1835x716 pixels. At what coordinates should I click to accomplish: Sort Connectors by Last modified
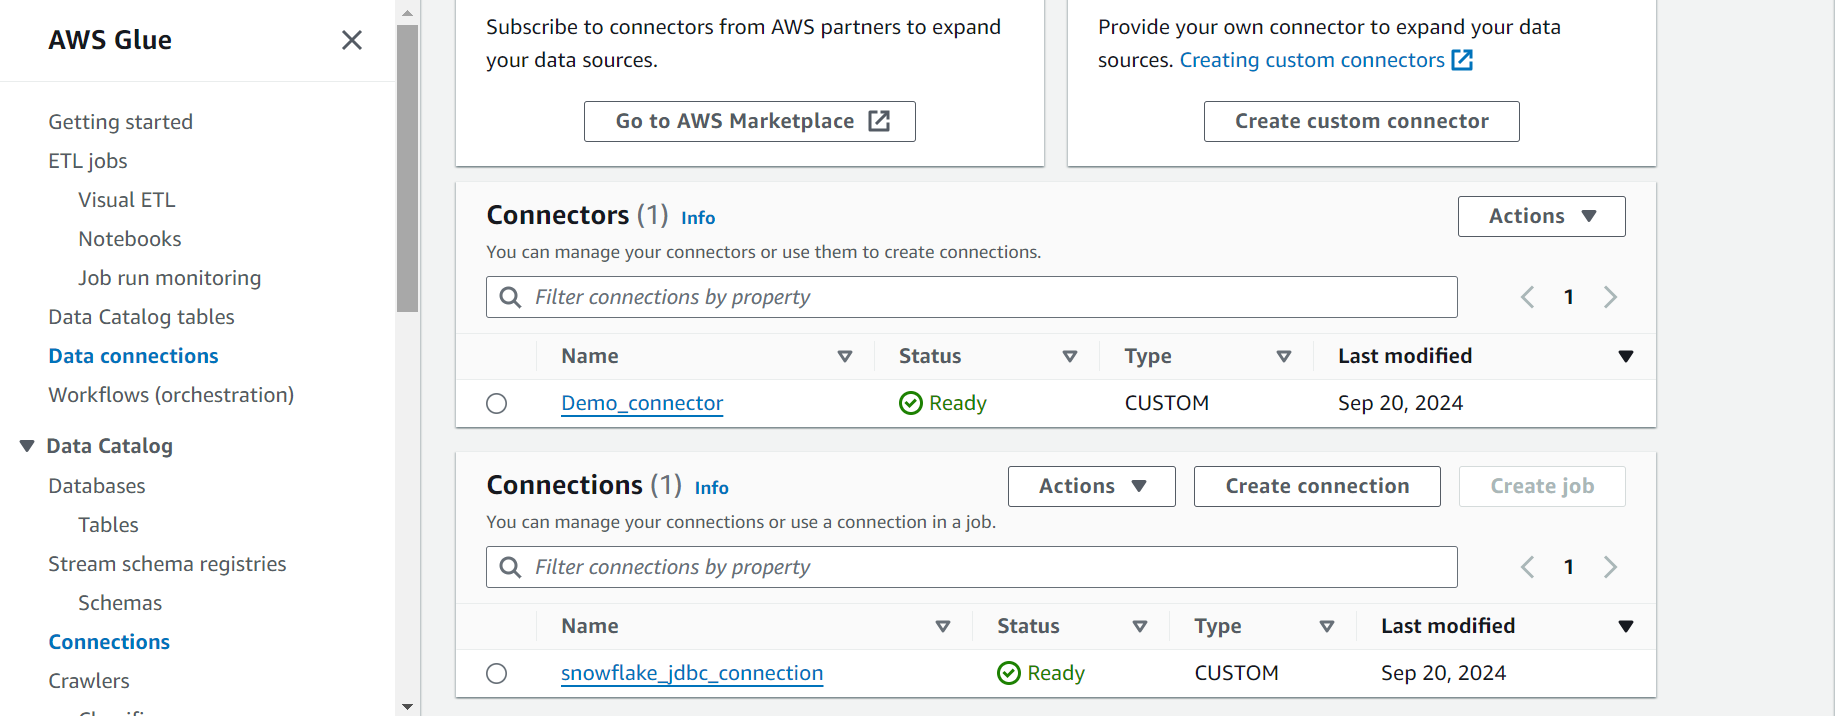coord(1626,356)
